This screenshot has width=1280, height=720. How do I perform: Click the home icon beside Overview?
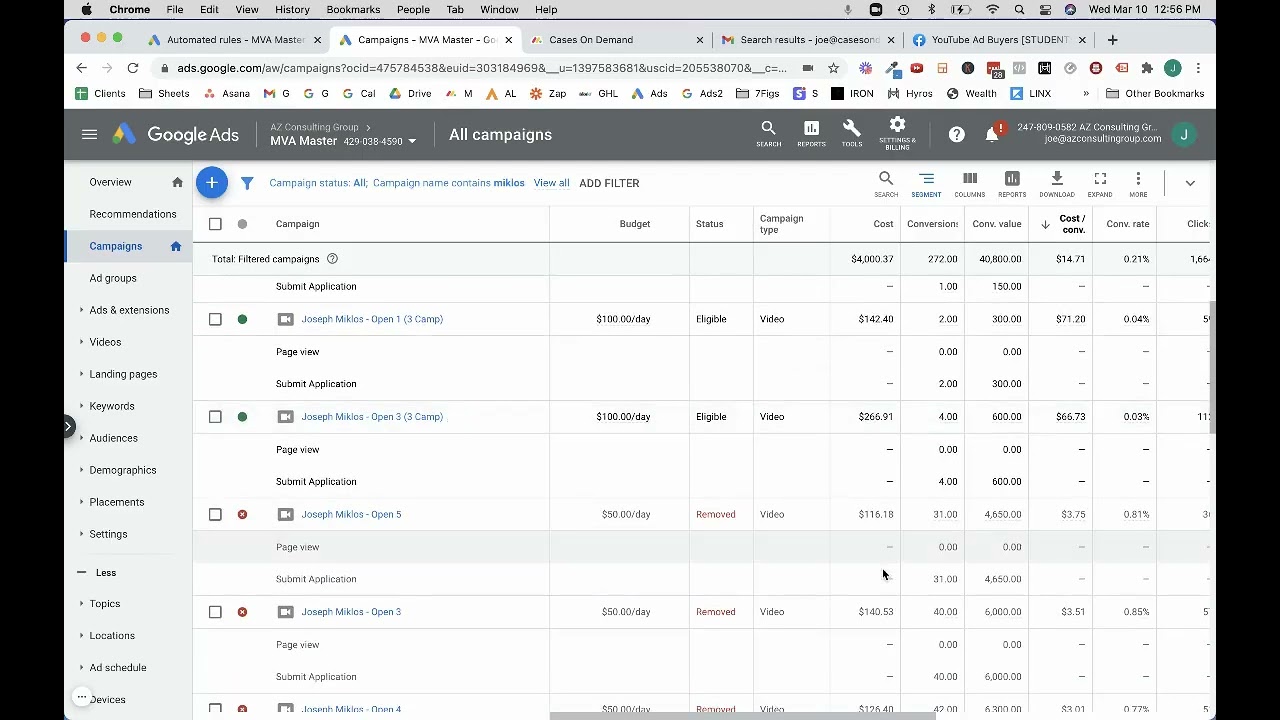click(x=177, y=182)
